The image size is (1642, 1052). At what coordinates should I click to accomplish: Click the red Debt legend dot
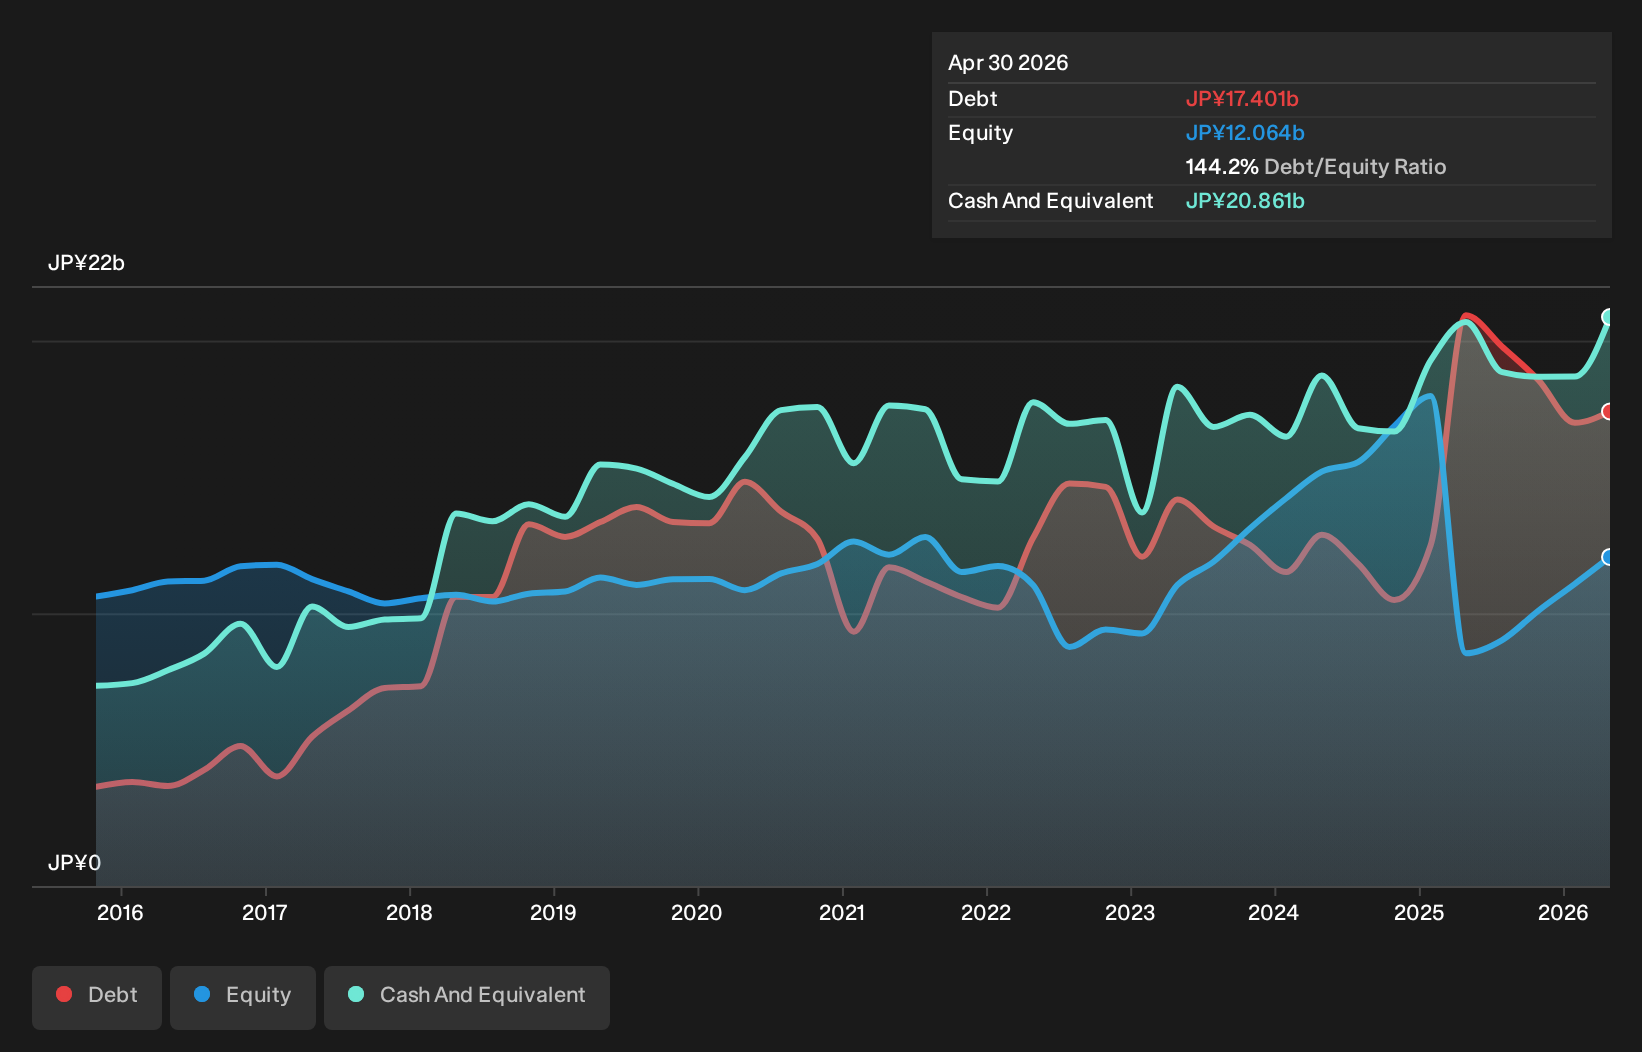click(x=64, y=994)
